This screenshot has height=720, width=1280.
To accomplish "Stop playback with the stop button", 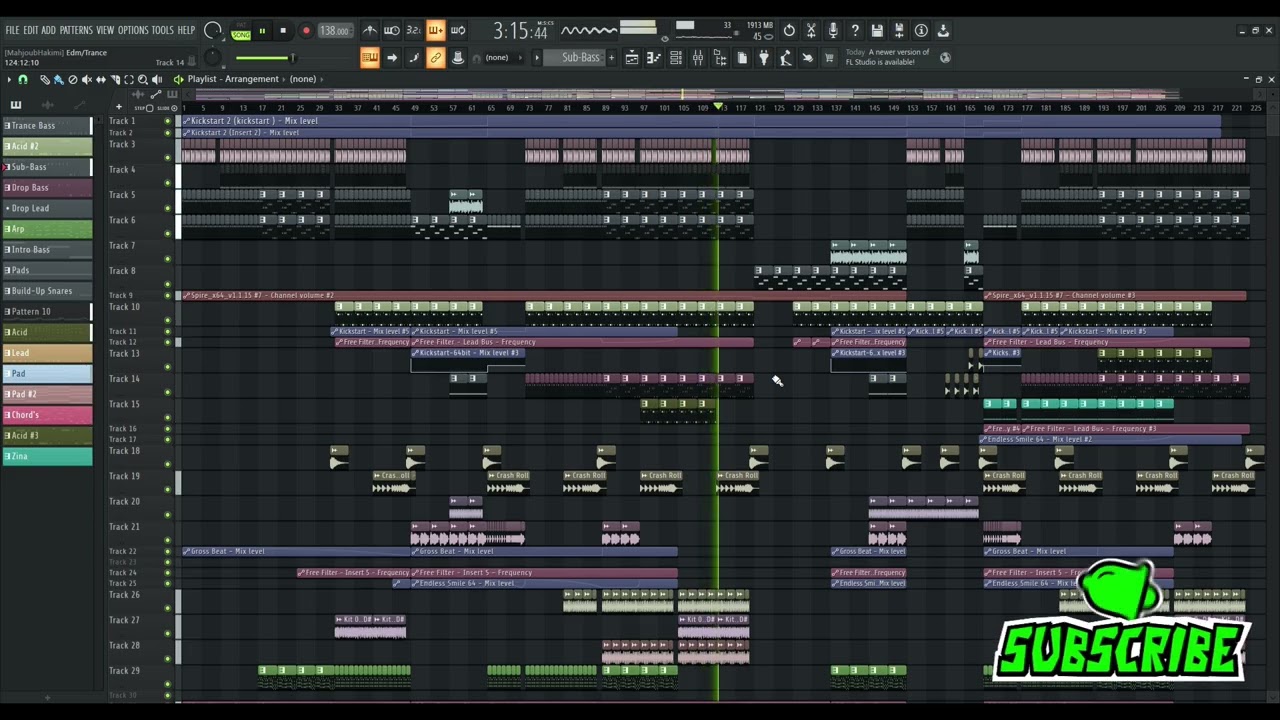I will tap(283, 31).
